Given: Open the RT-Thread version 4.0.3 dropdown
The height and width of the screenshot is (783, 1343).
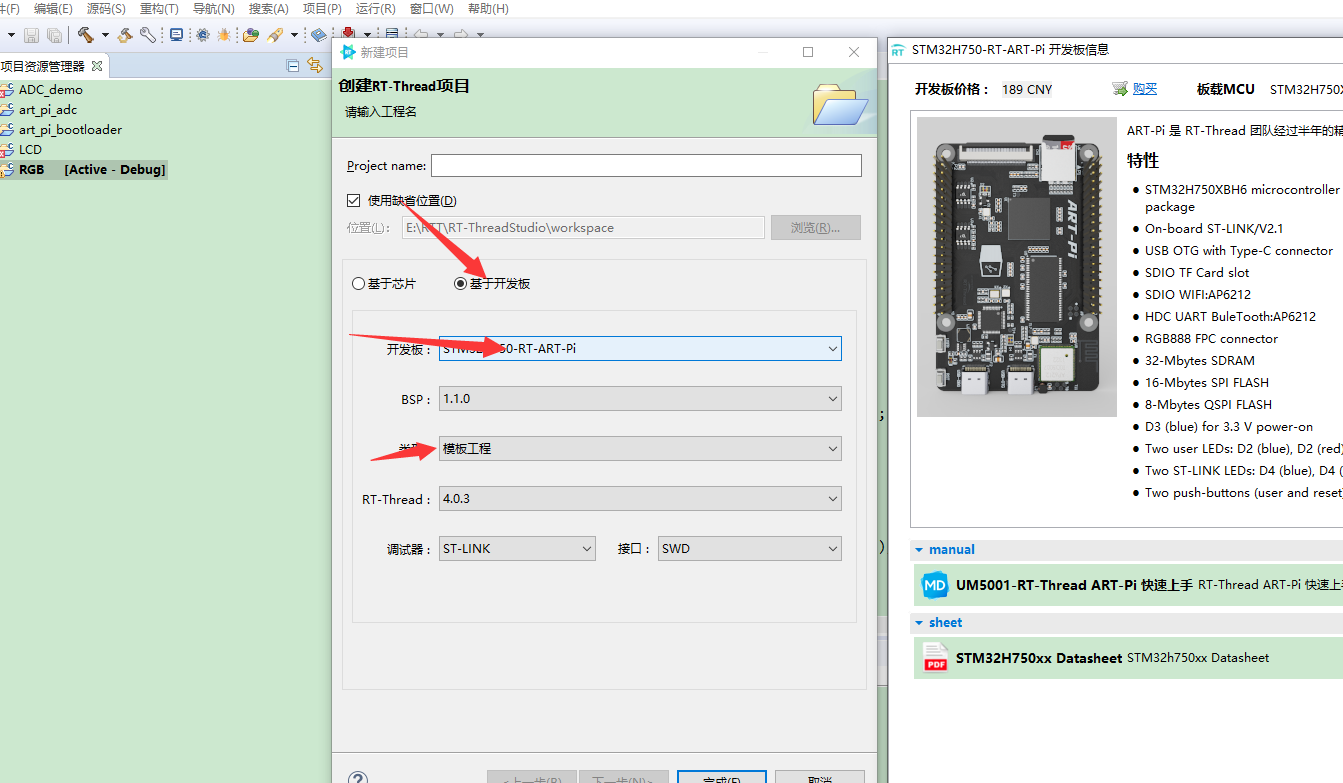Looking at the screenshot, I should click(x=640, y=499).
